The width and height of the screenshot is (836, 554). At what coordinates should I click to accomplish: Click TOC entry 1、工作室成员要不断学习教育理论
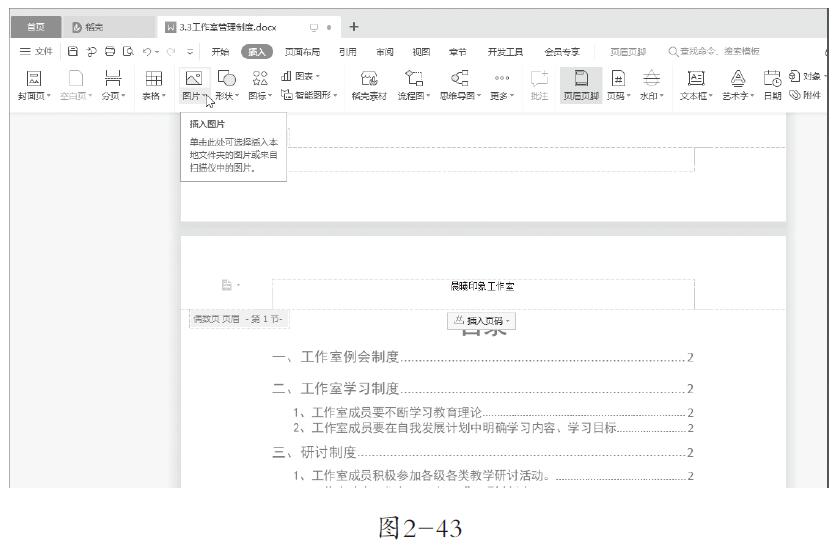(493, 412)
